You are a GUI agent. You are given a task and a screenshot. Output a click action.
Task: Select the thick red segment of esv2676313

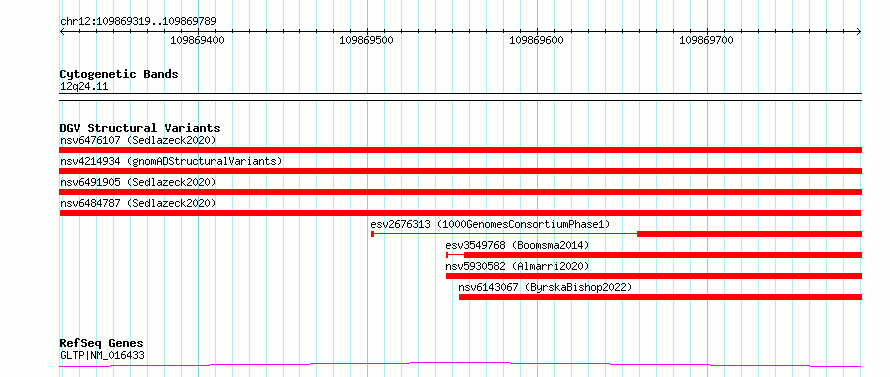click(x=750, y=234)
